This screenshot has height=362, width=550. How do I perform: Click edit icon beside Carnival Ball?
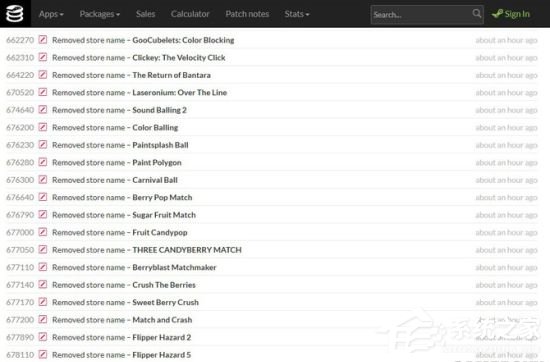(x=43, y=180)
